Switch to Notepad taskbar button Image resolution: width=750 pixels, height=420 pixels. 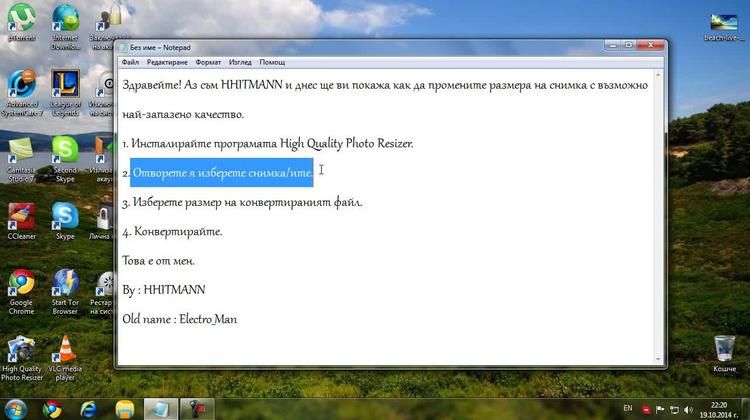coord(161,409)
